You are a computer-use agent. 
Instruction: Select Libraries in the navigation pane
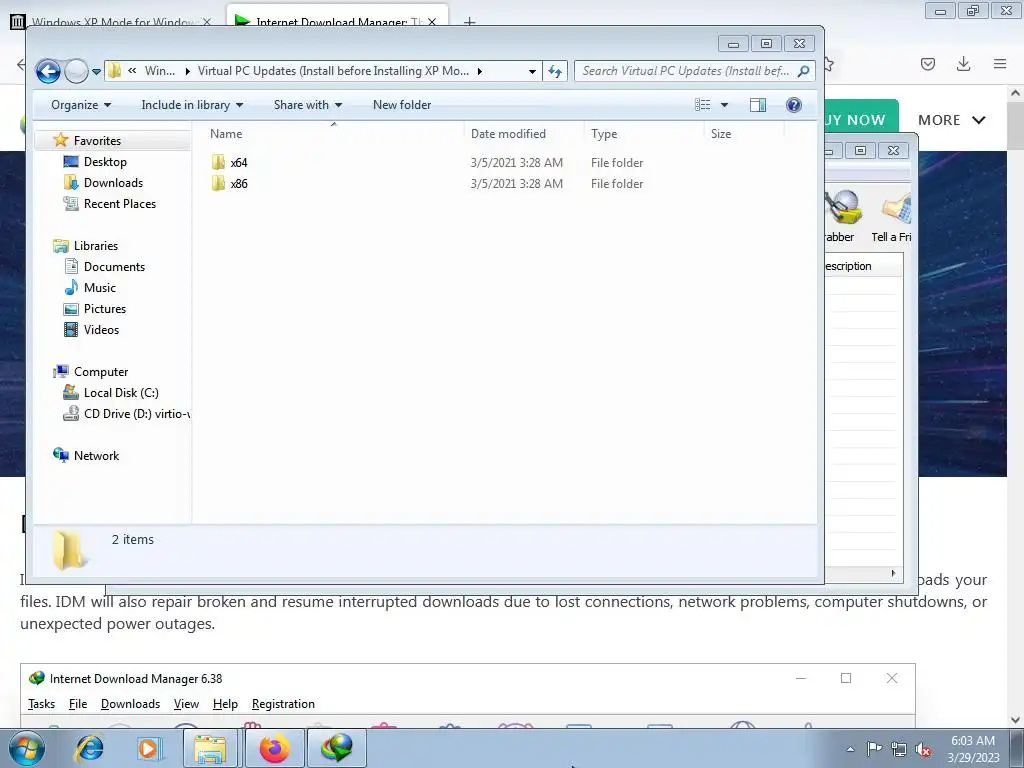[95, 246]
